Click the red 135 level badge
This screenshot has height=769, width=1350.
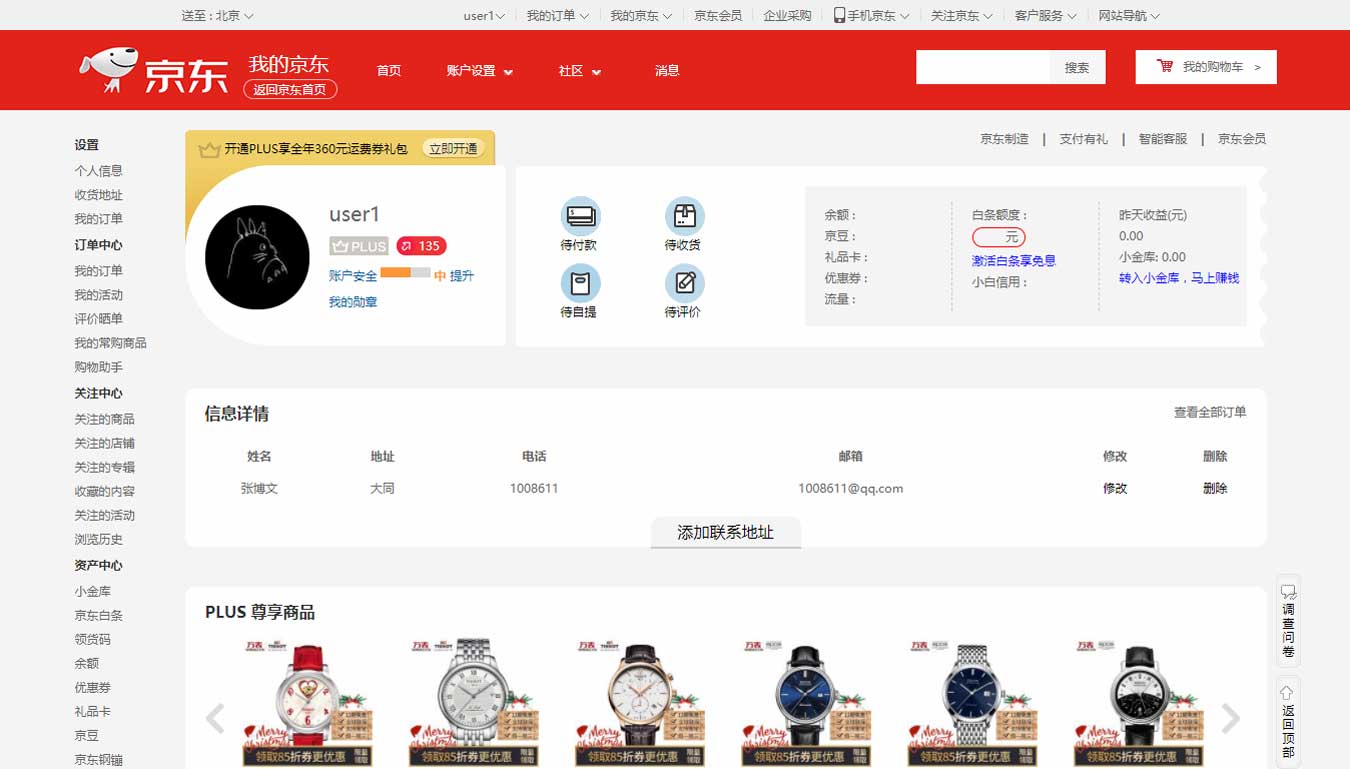421,246
